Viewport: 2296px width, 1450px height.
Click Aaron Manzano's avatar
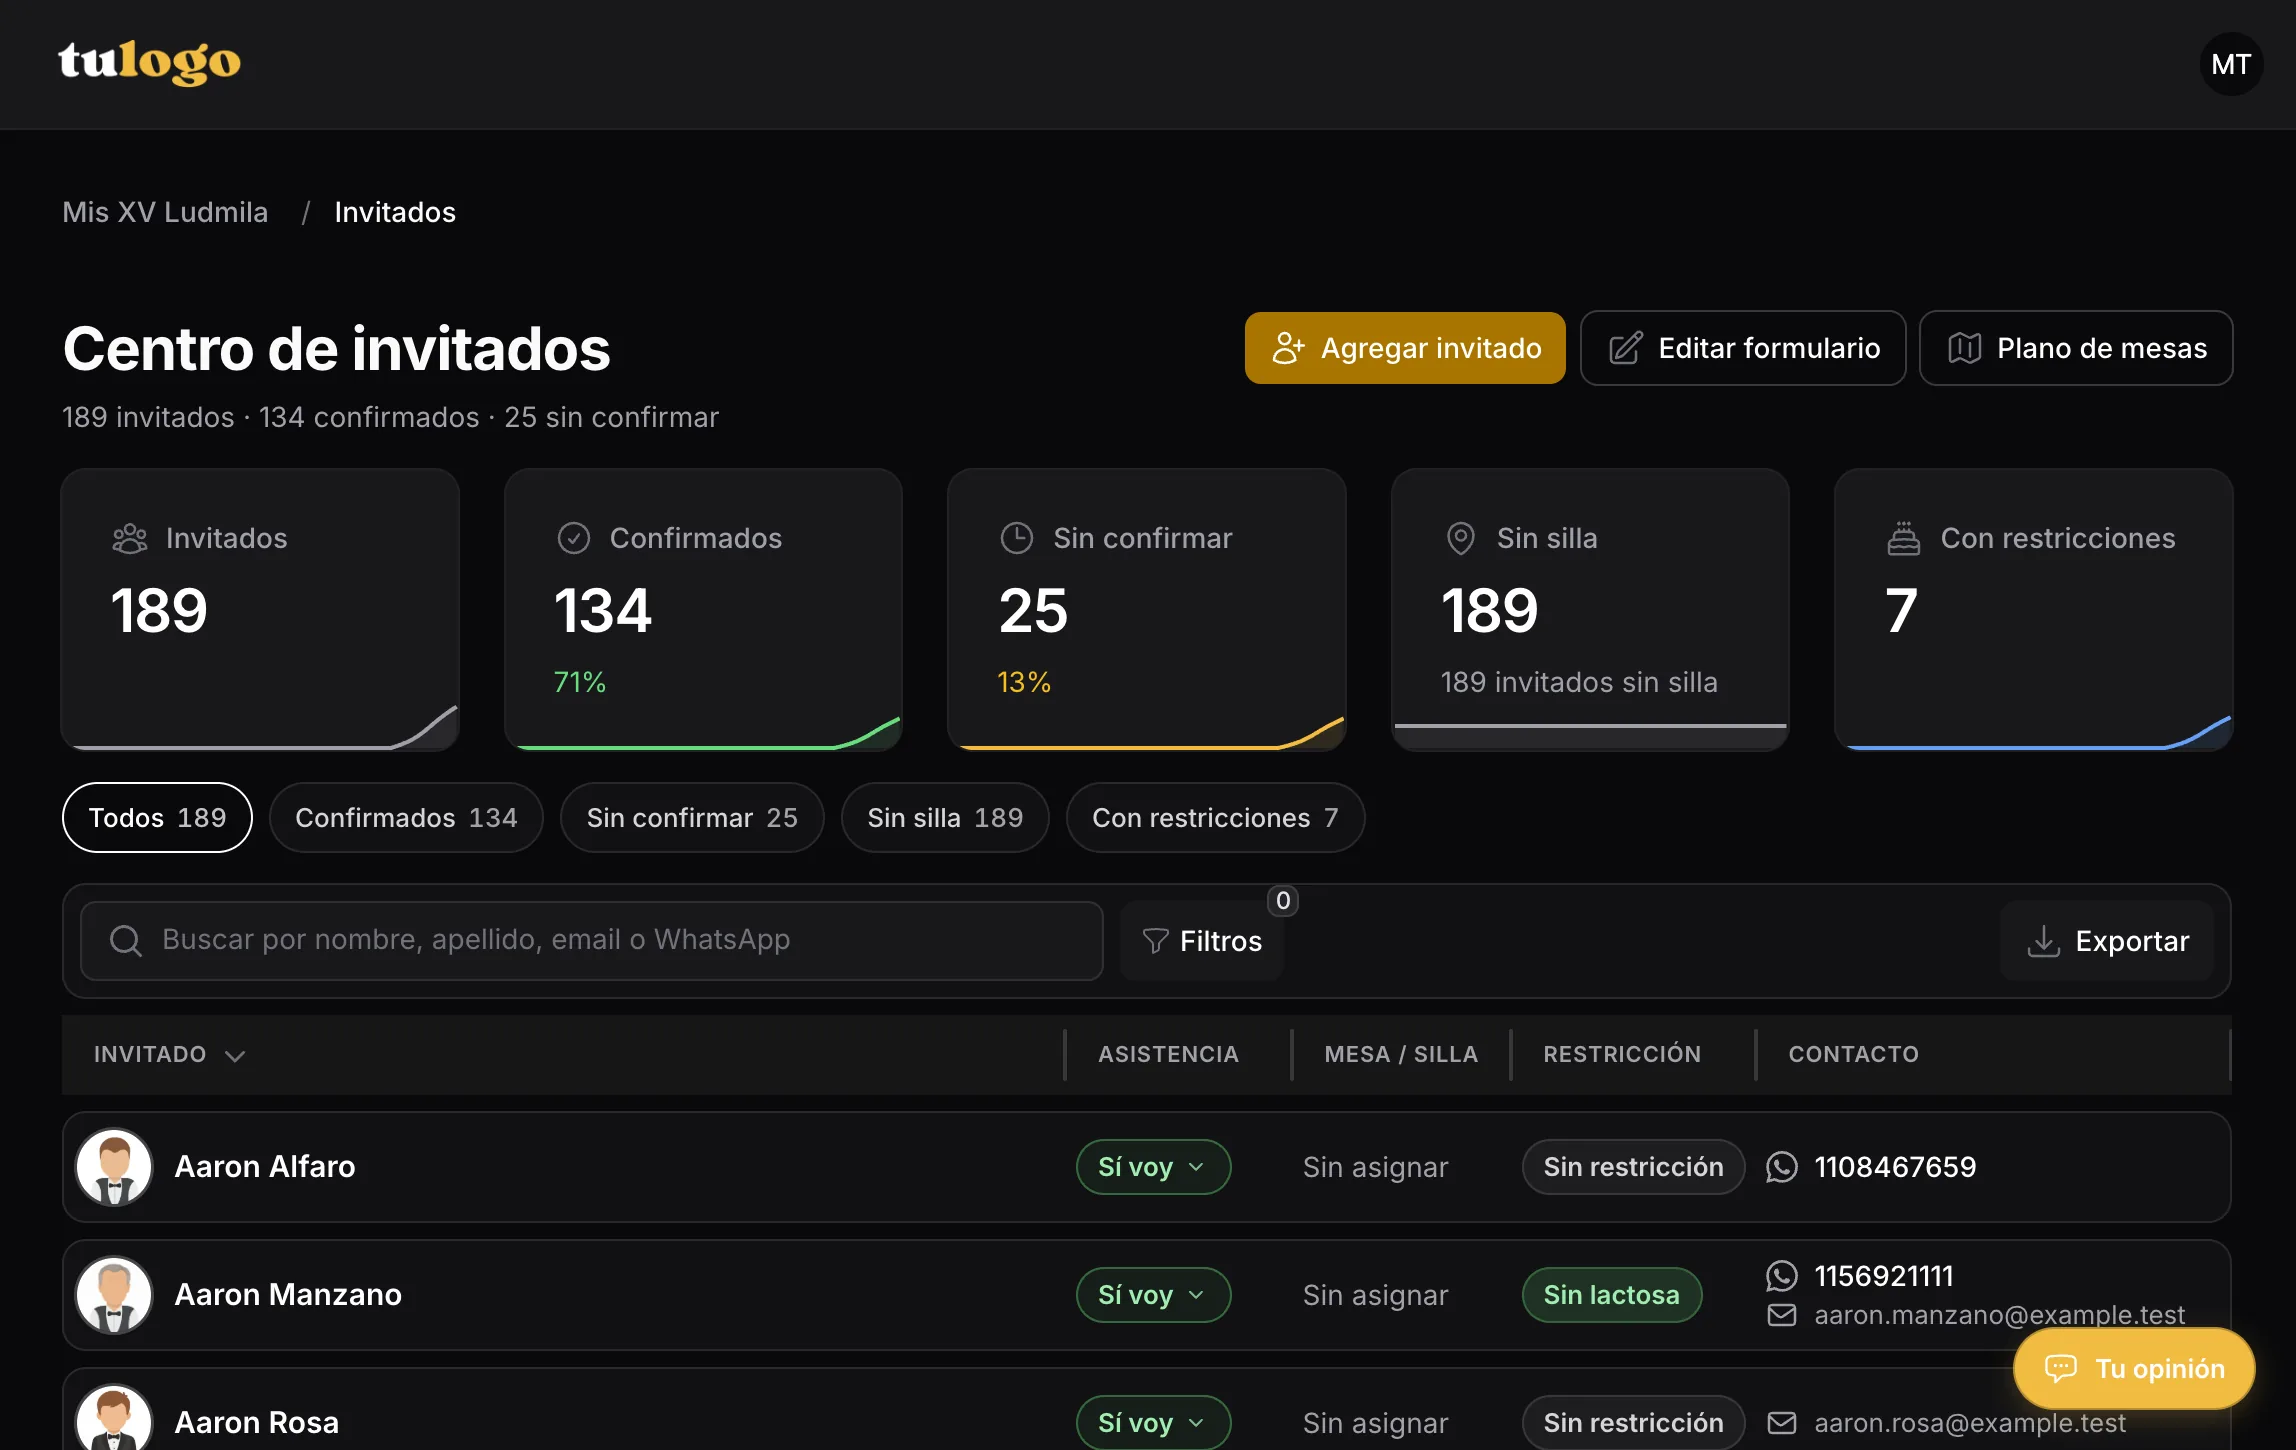coord(114,1295)
